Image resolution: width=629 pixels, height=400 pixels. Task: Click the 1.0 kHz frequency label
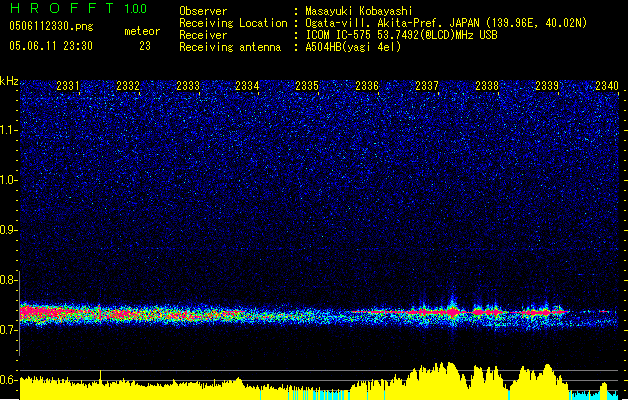tap(8, 180)
